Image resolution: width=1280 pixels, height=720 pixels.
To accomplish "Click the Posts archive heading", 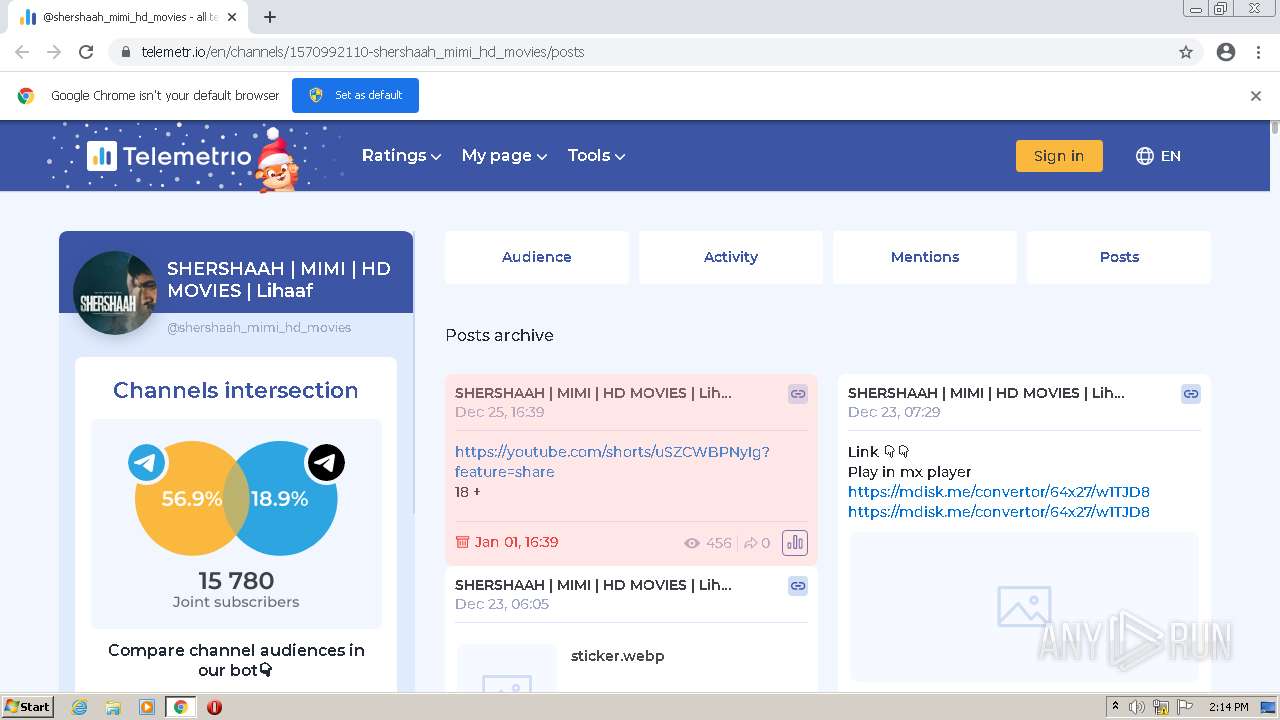I will coord(499,335).
